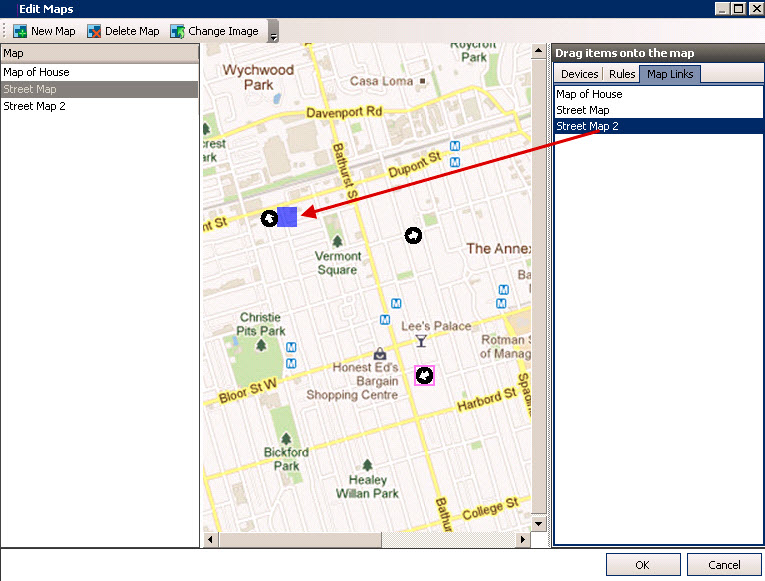Select the blue map link square on the map
This screenshot has height=581, width=765.
coord(287,217)
